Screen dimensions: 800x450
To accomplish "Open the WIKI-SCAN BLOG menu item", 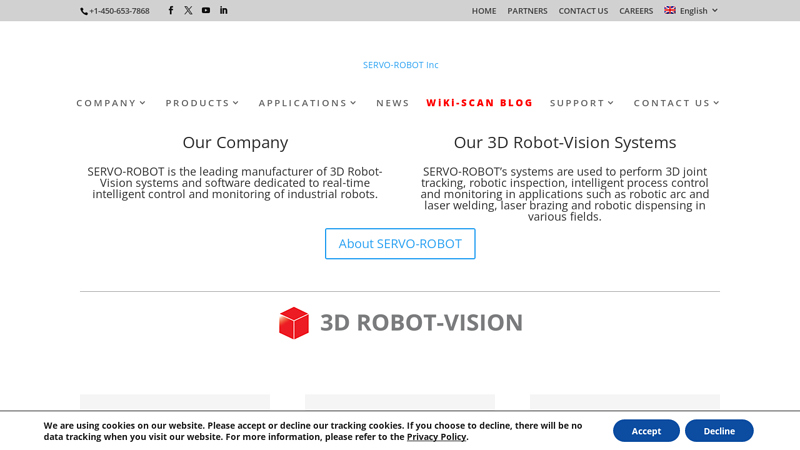I will [x=479, y=103].
